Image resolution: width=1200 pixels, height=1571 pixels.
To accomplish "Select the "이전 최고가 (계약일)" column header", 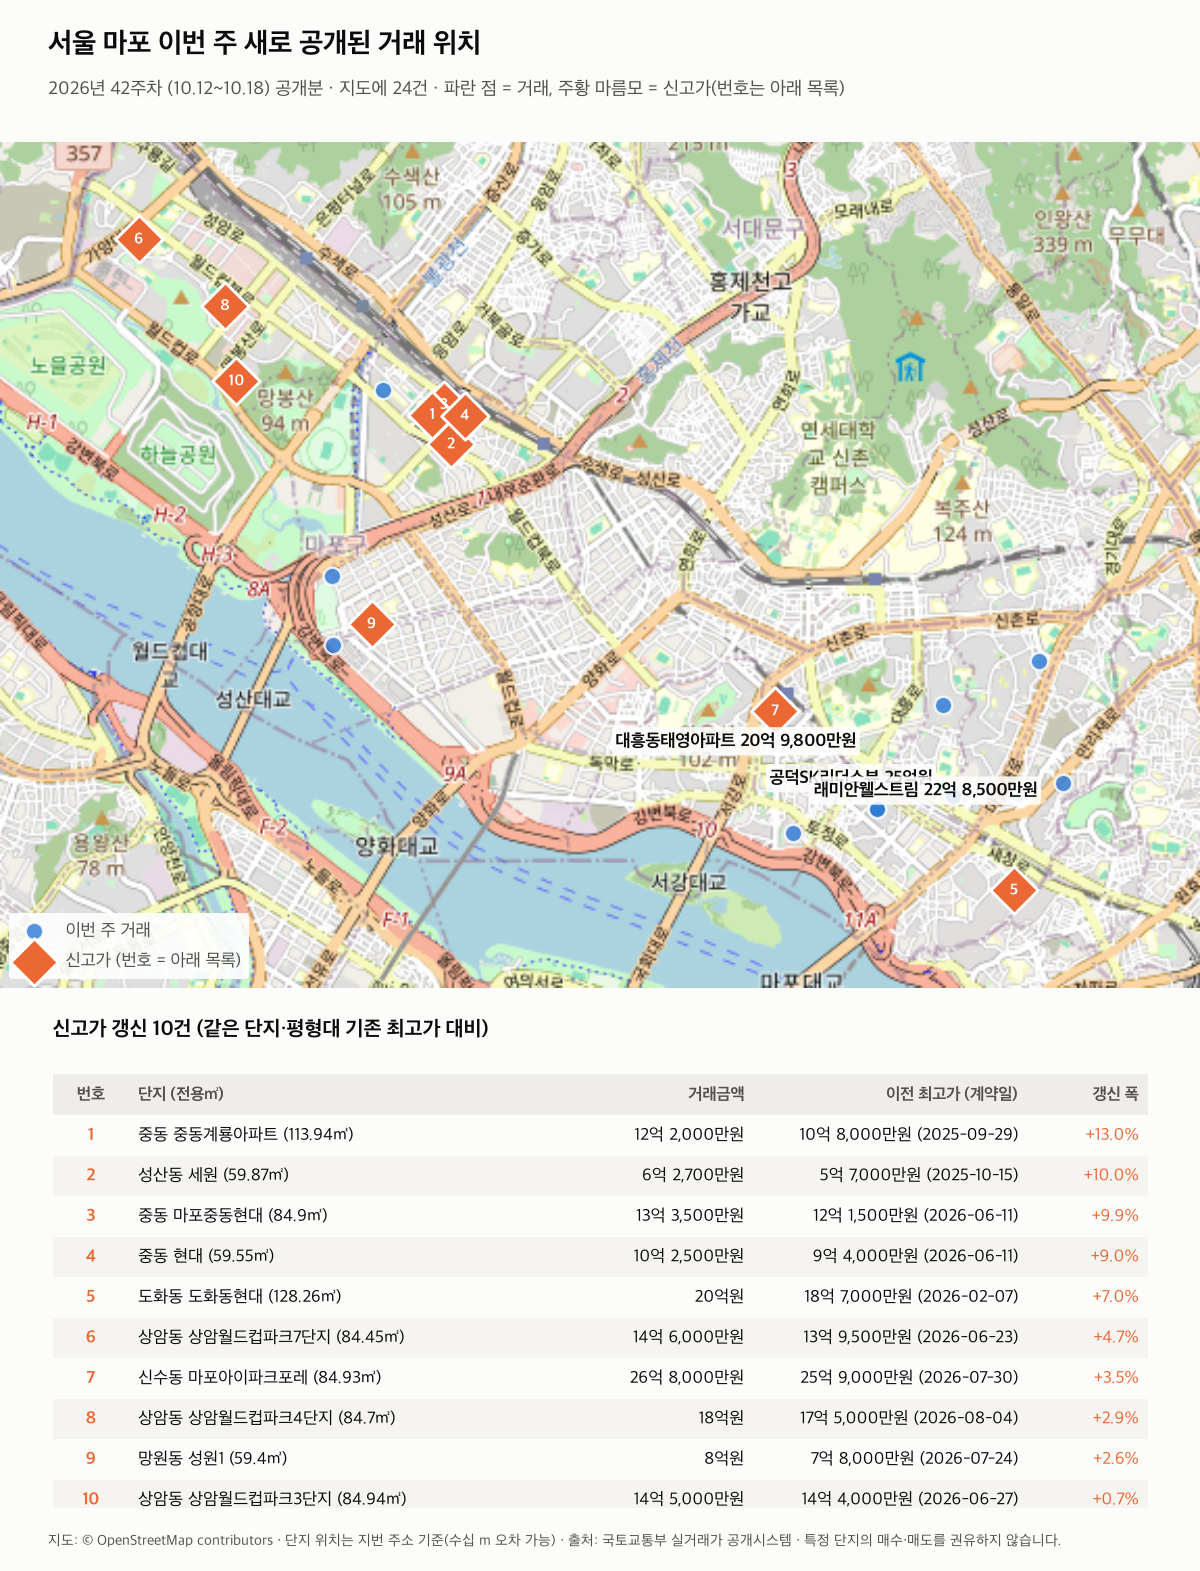I will point(952,1094).
